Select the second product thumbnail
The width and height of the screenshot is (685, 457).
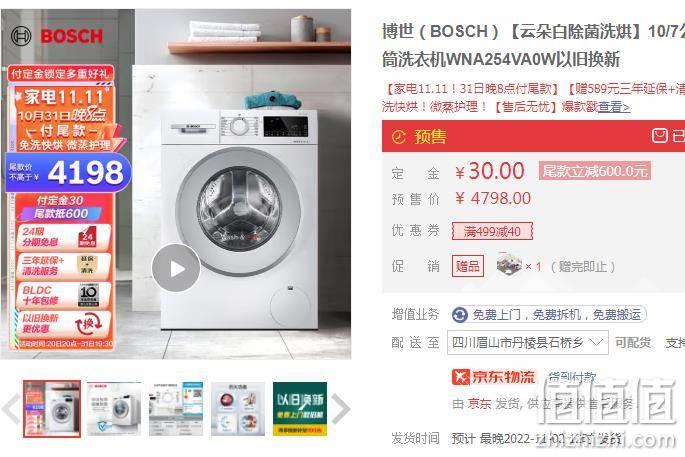click(x=114, y=409)
